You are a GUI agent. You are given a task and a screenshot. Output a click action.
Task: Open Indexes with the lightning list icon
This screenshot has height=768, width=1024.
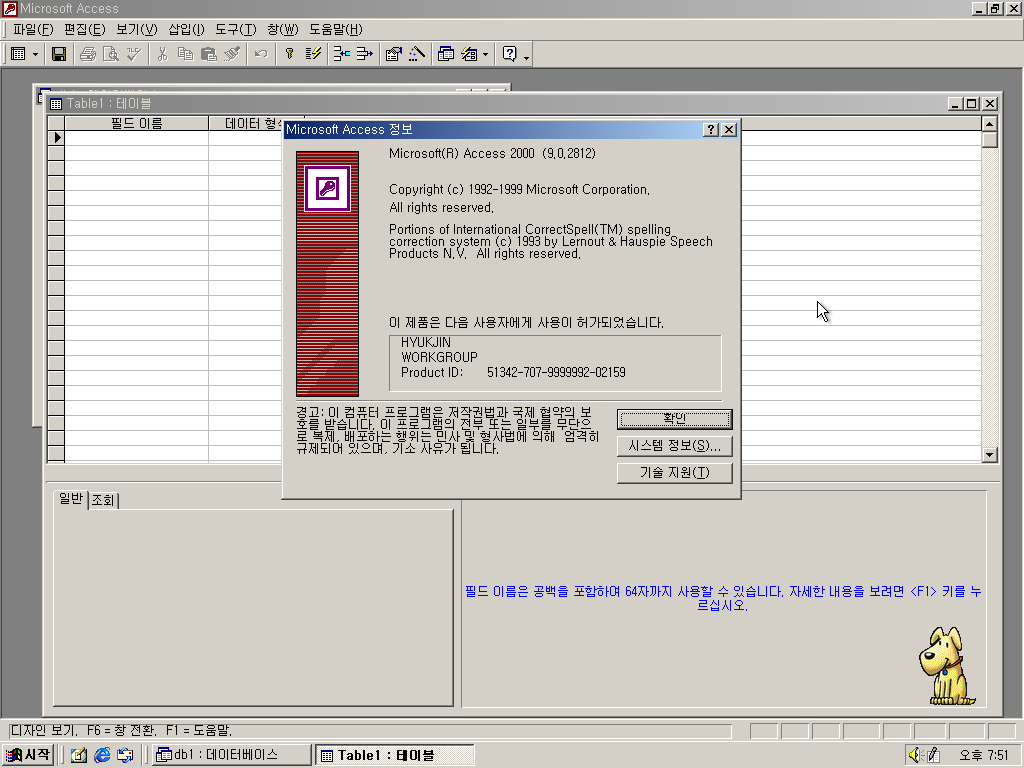coord(313,54)
